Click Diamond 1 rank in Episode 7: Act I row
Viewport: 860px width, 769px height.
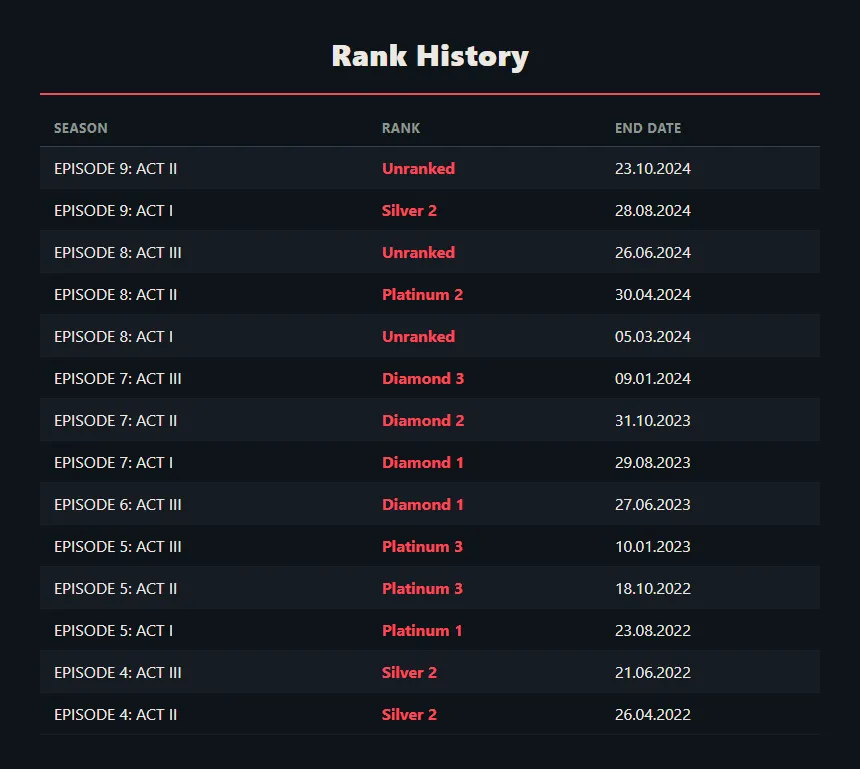tap(422, 463)
